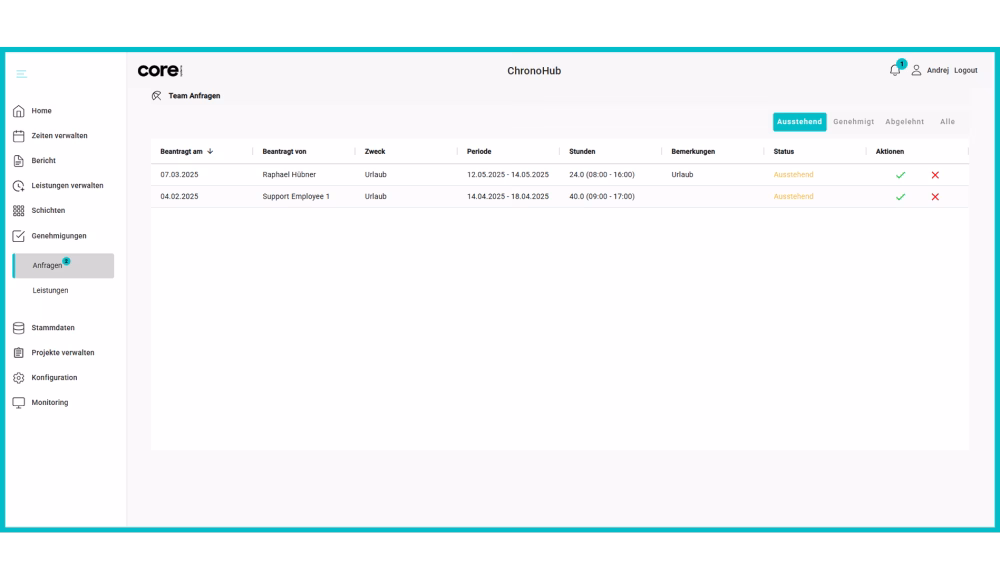
Task: Click the Logout link
Action: coord(965,71)
